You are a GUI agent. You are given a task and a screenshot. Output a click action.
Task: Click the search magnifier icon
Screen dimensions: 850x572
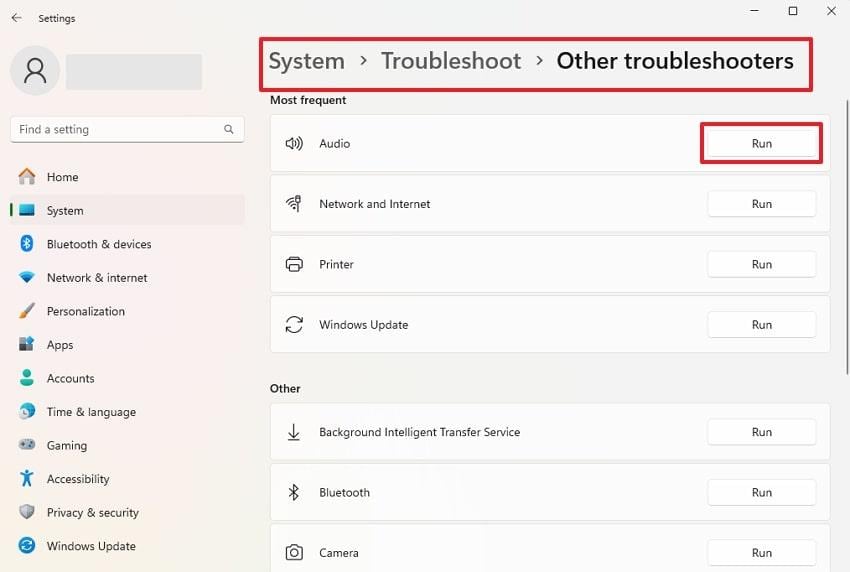tap(229, 129)
